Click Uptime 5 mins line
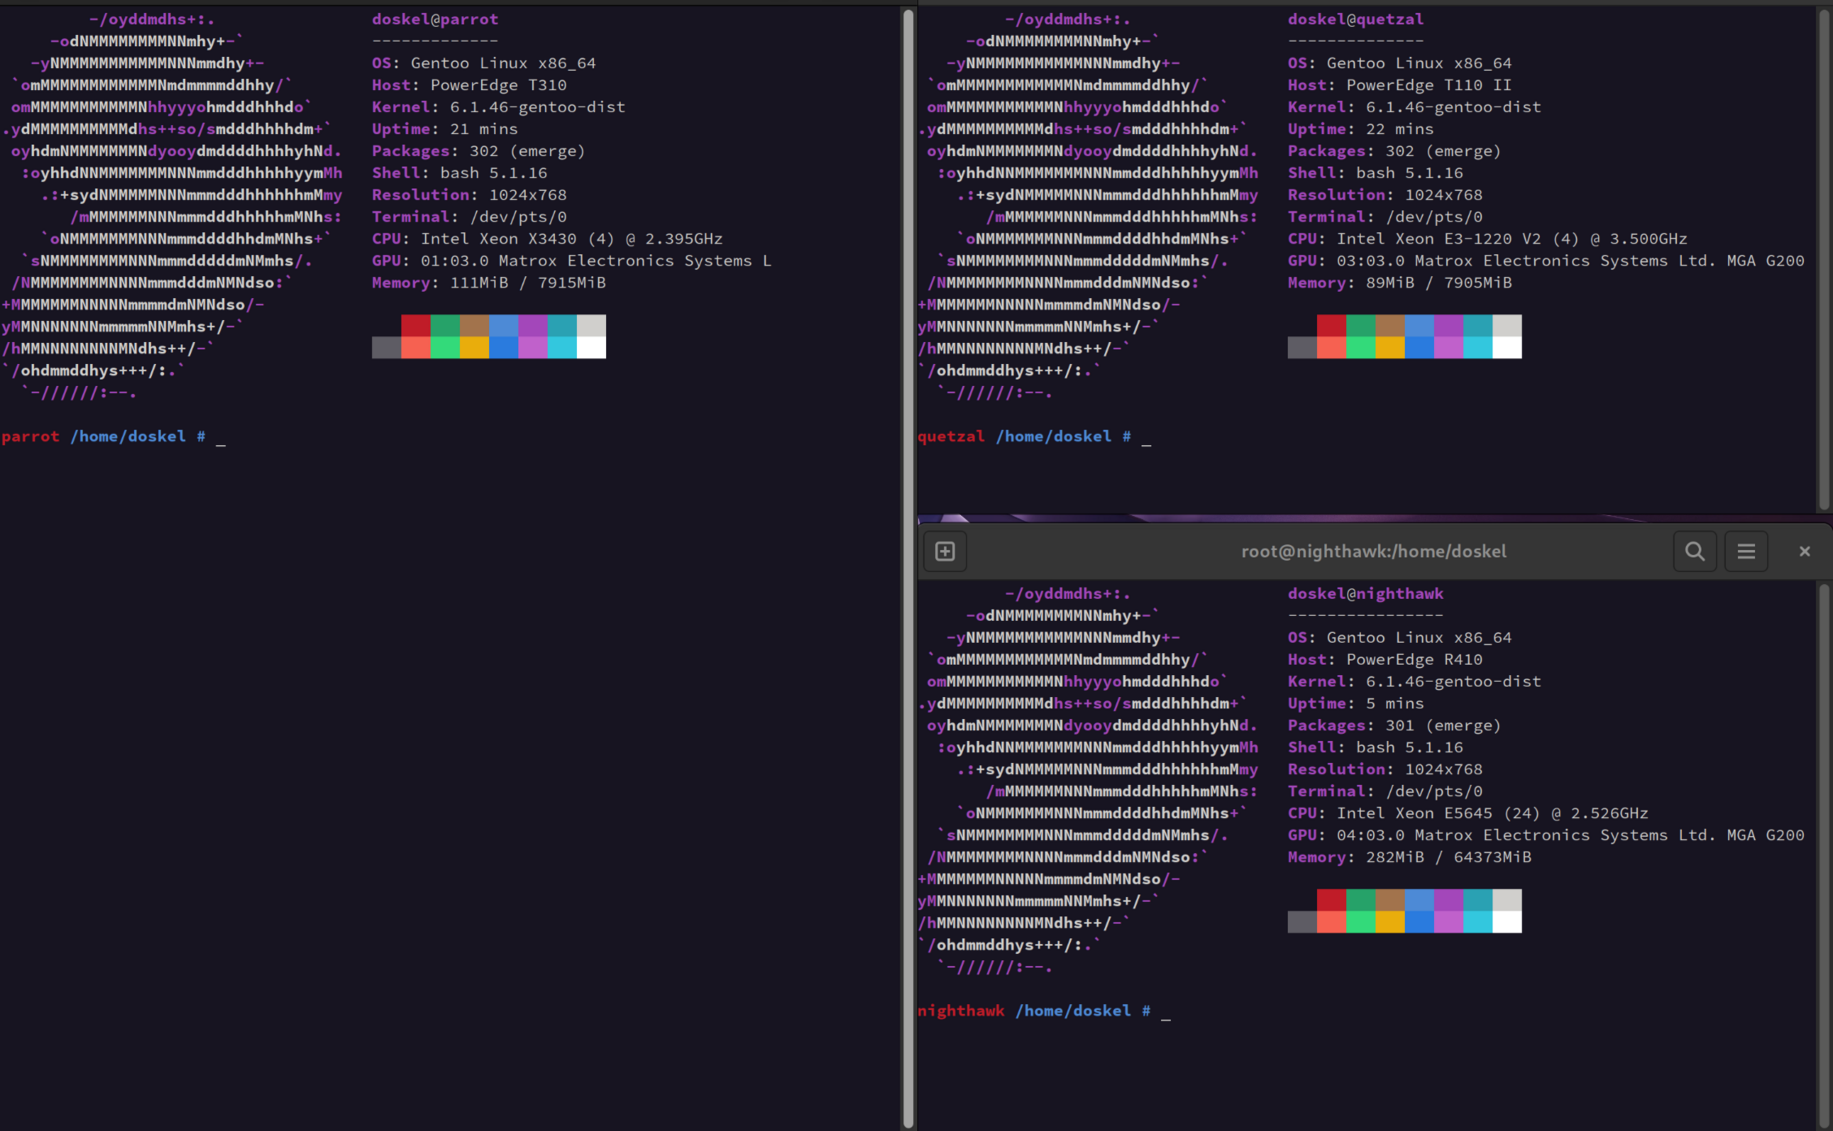The image size is (1833, 1131). click(x=1355, y=704)
